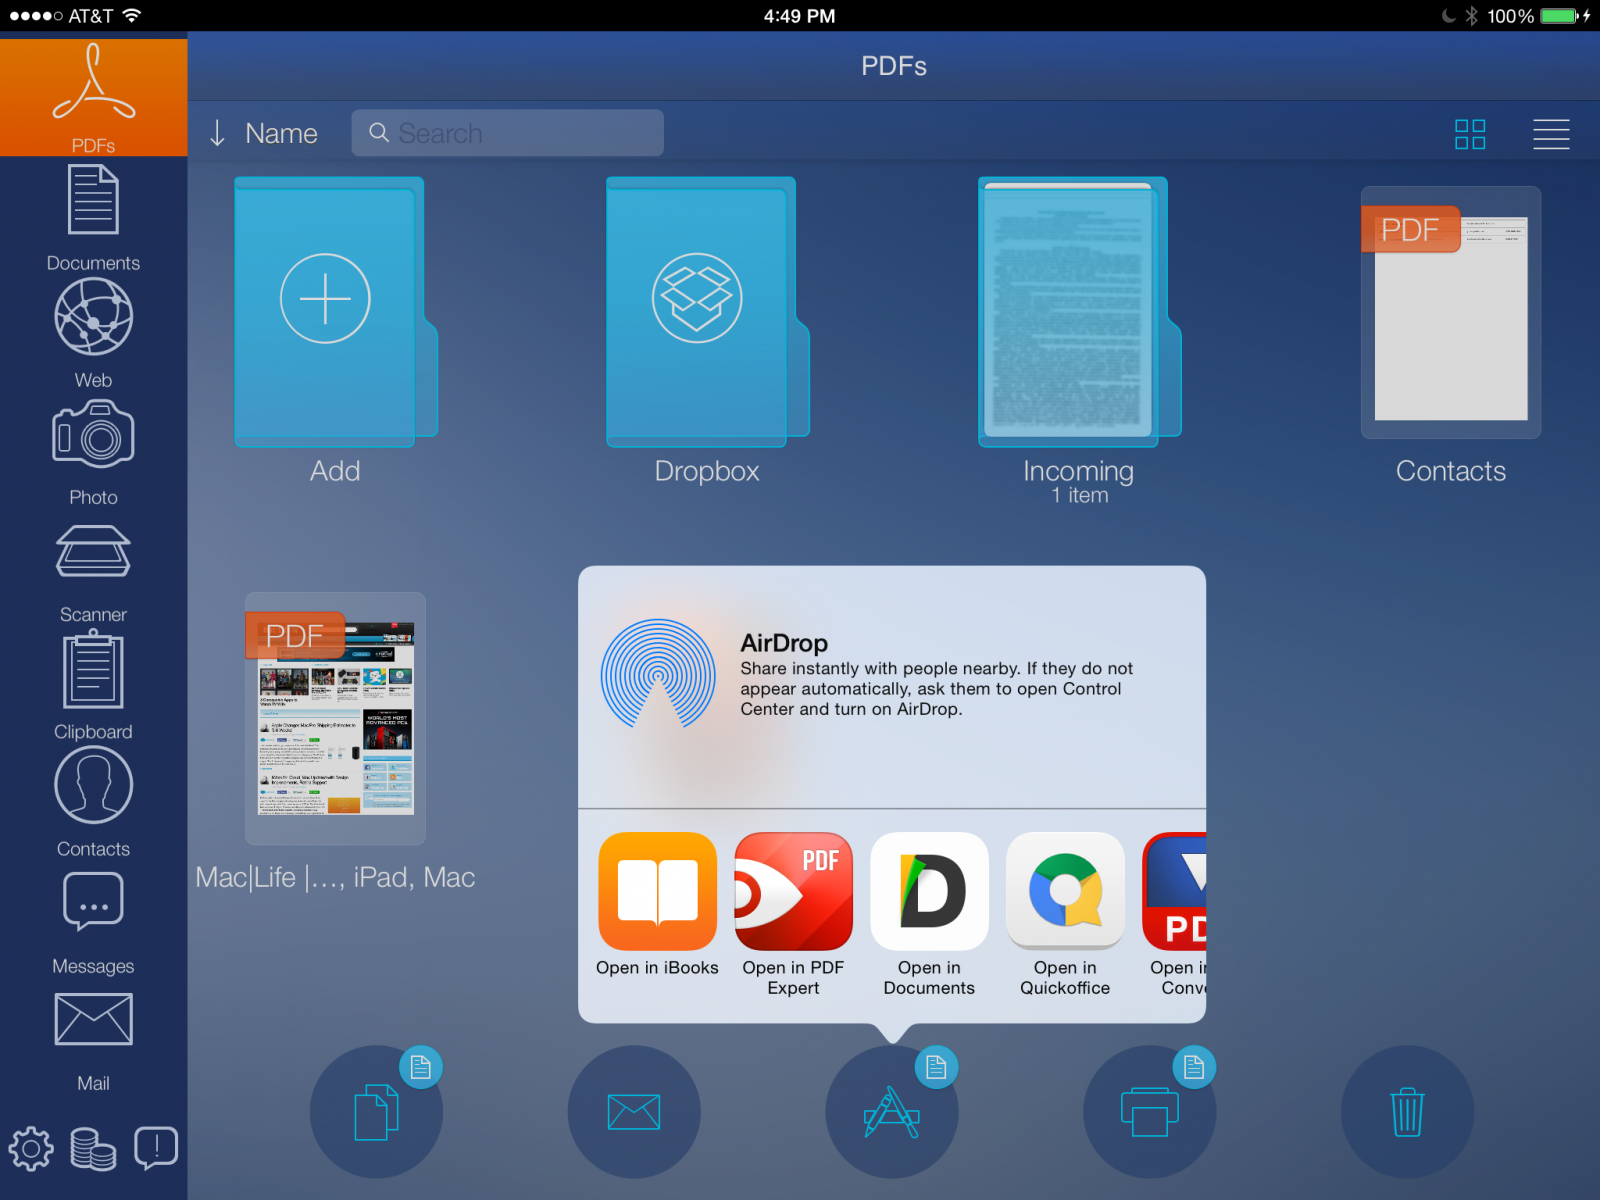
Task: Select Clipboard in the sidebar
Action: pos(93,685)
